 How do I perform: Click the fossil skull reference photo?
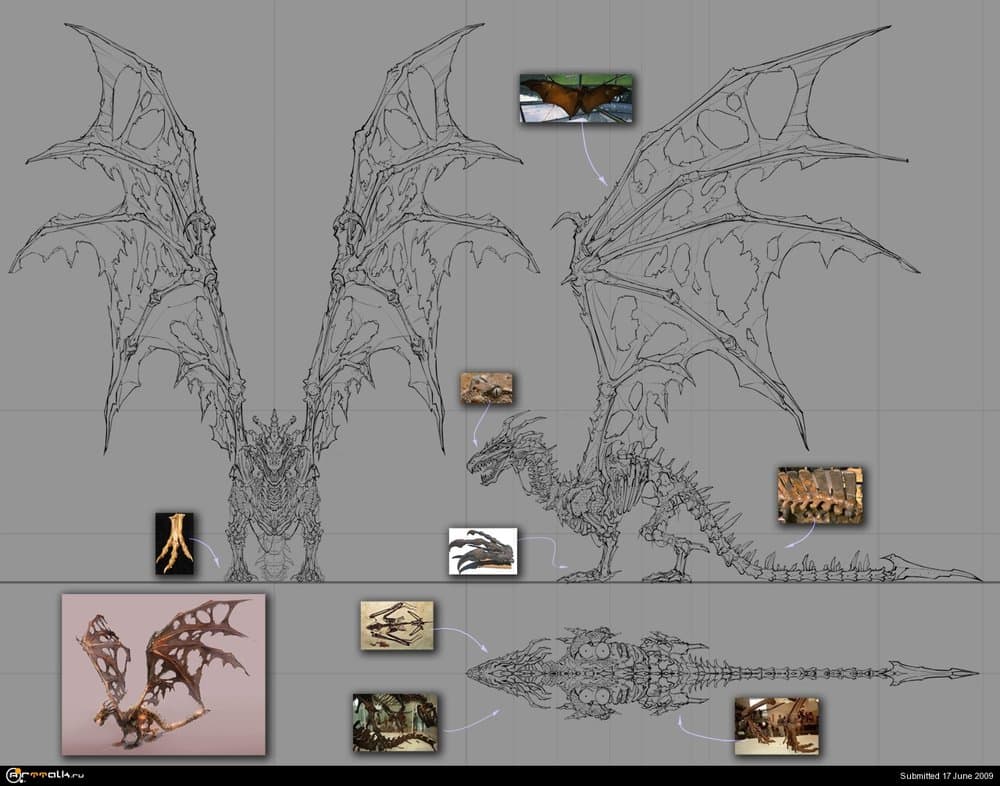tap(488, 388)
